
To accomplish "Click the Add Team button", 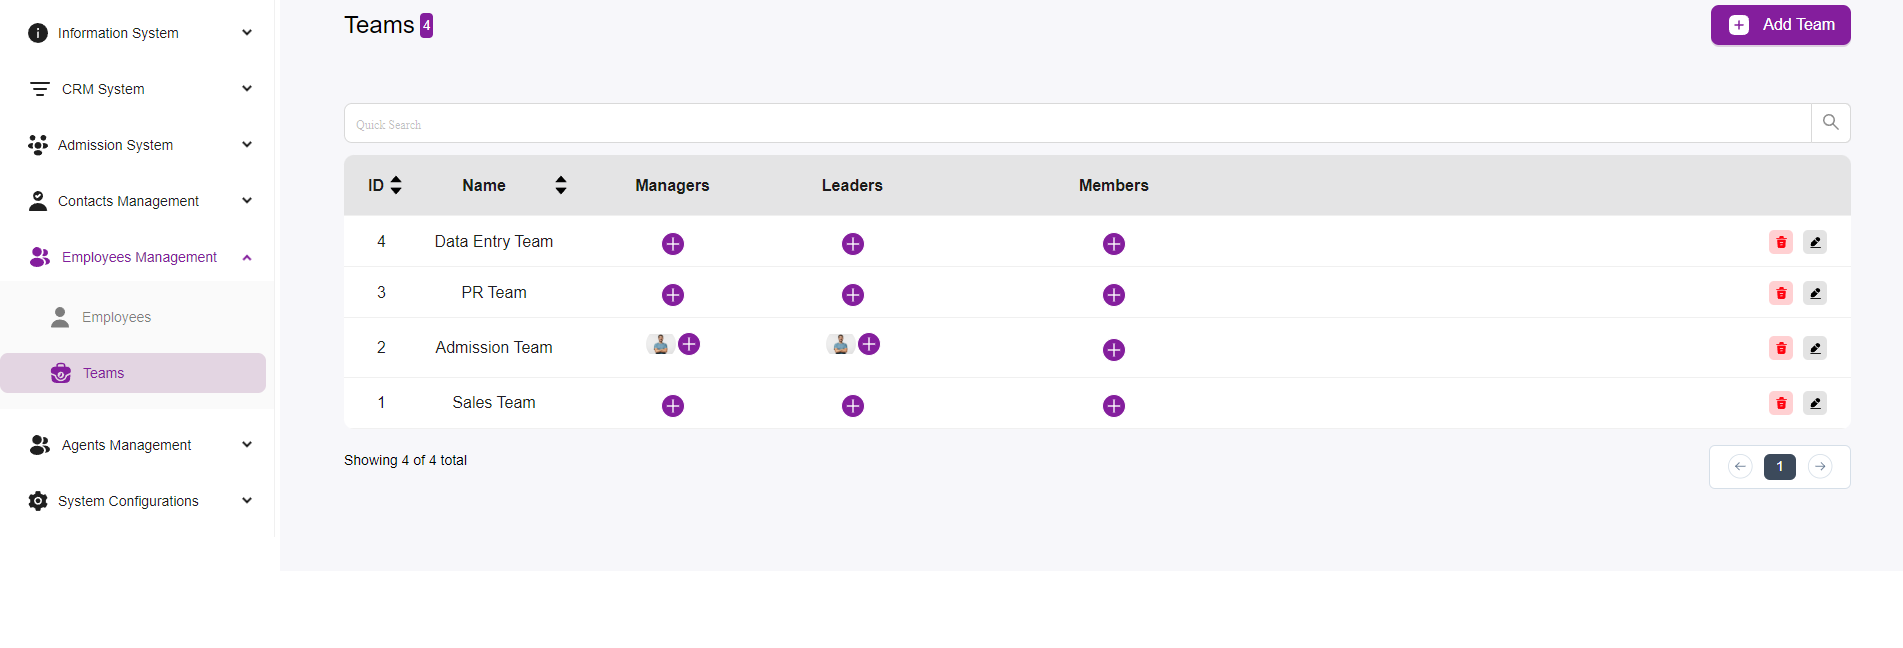I will pyautogui.click(x=1780, y=25).
